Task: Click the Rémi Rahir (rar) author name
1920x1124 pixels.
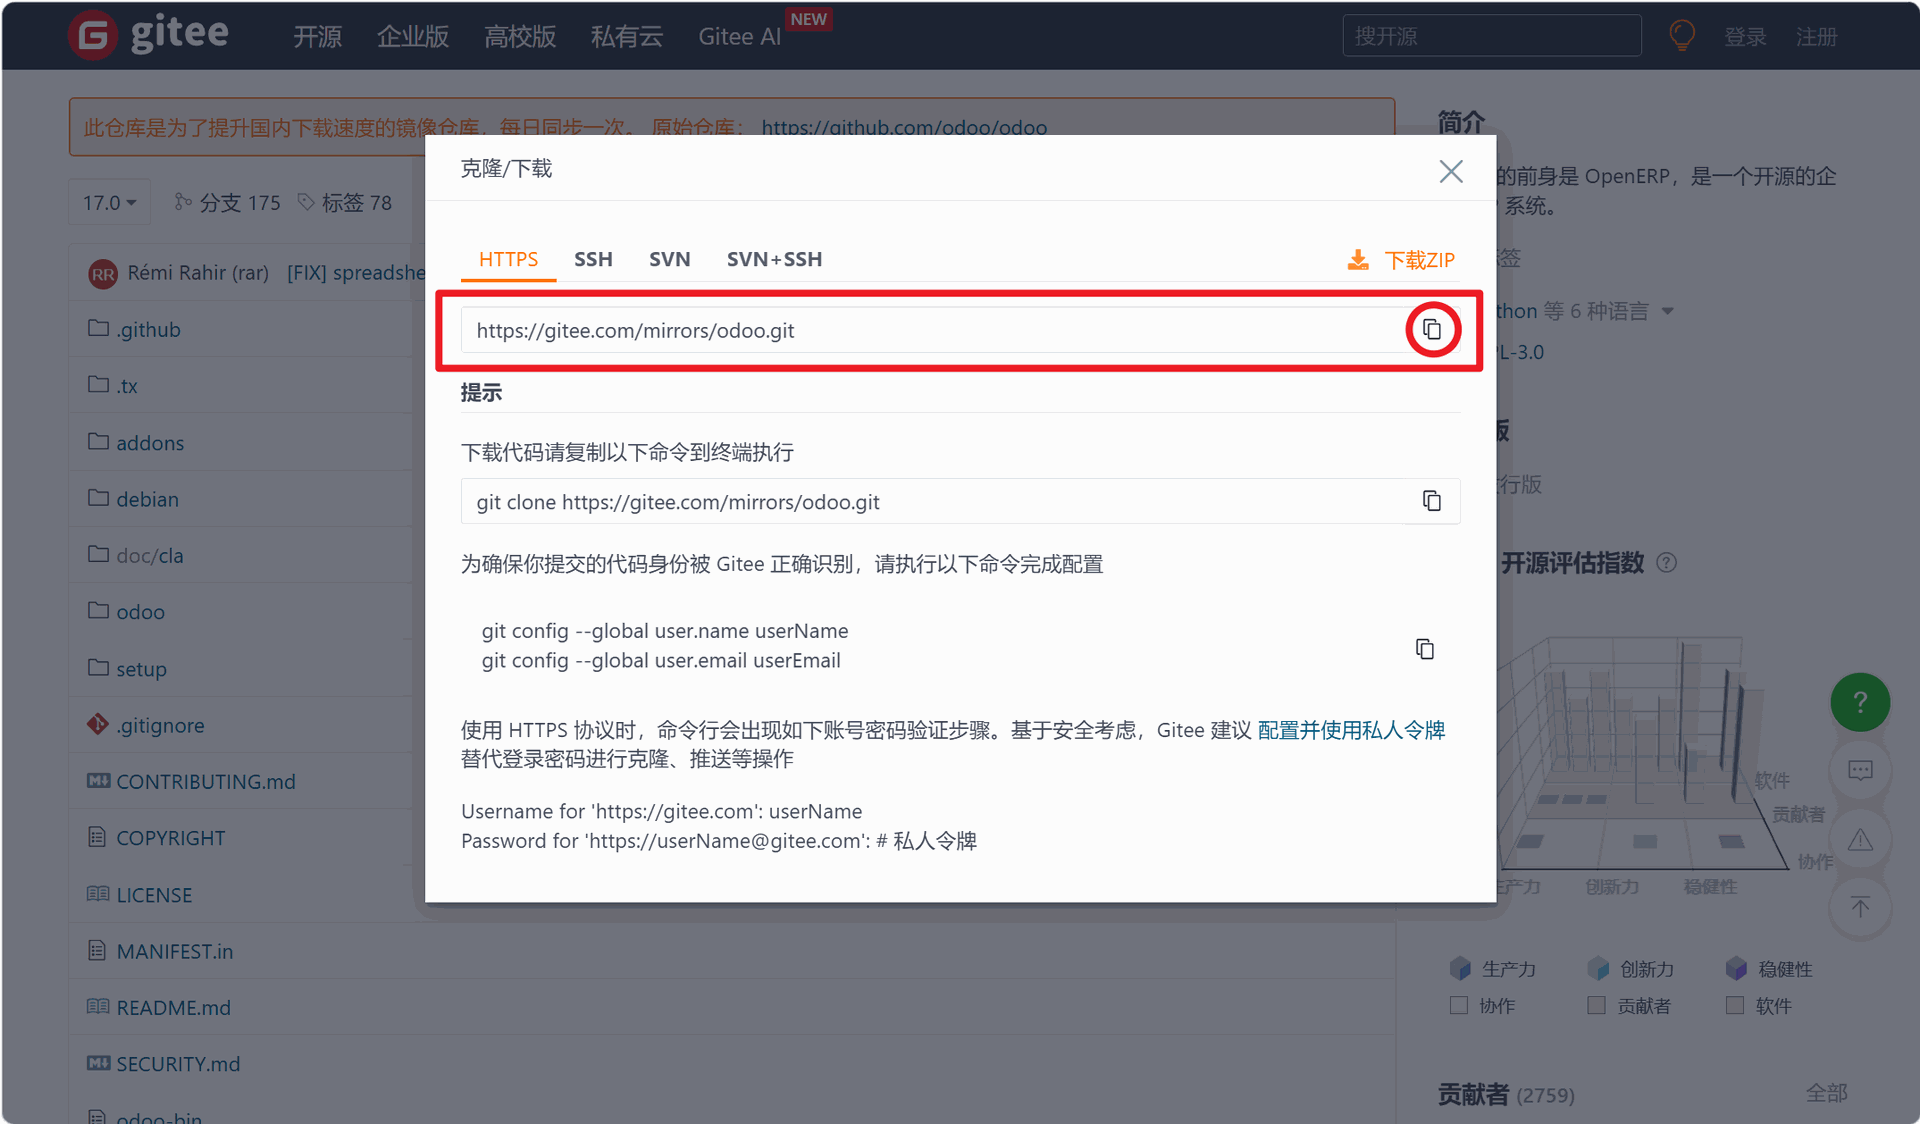Action: tap(198, 273)
